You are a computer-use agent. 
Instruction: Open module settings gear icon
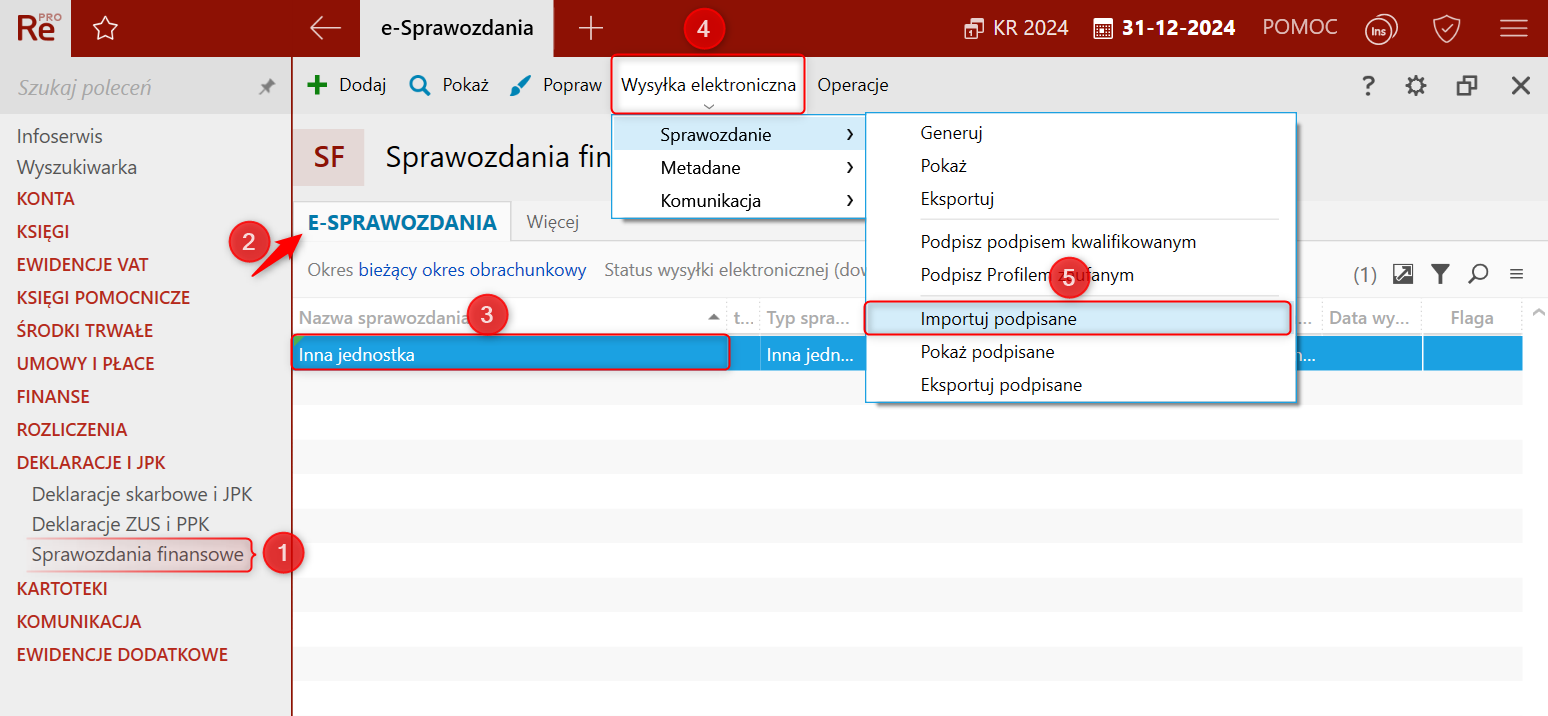tap(1416, 86)
